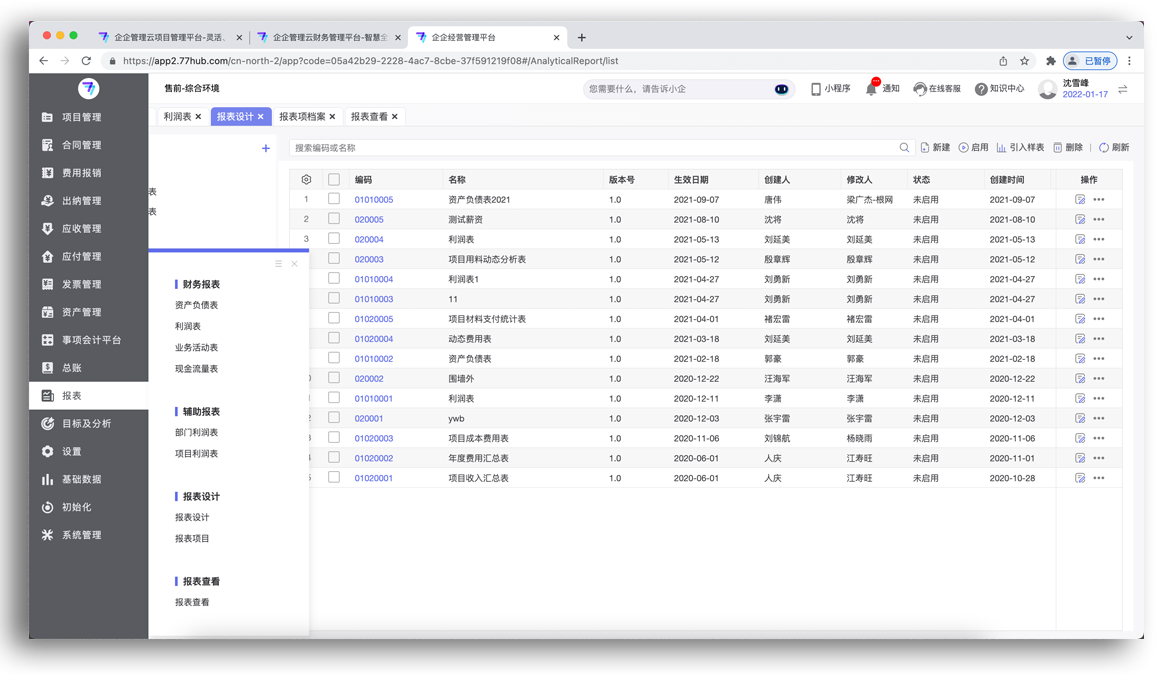Open 出纳管理 module
The image size is (1168, 680).
(82, 201)
